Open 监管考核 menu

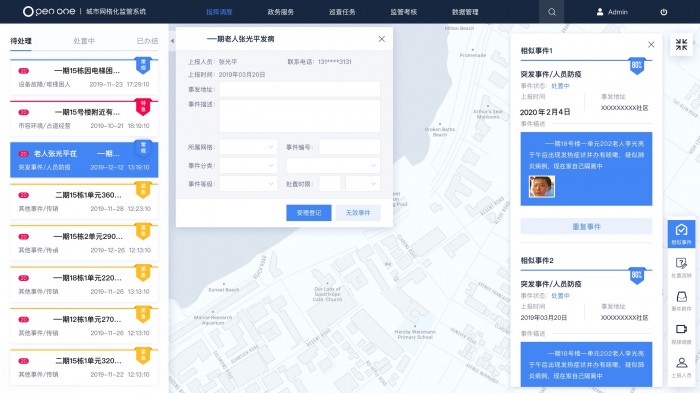pyautogui.click(x=404, y=12)
